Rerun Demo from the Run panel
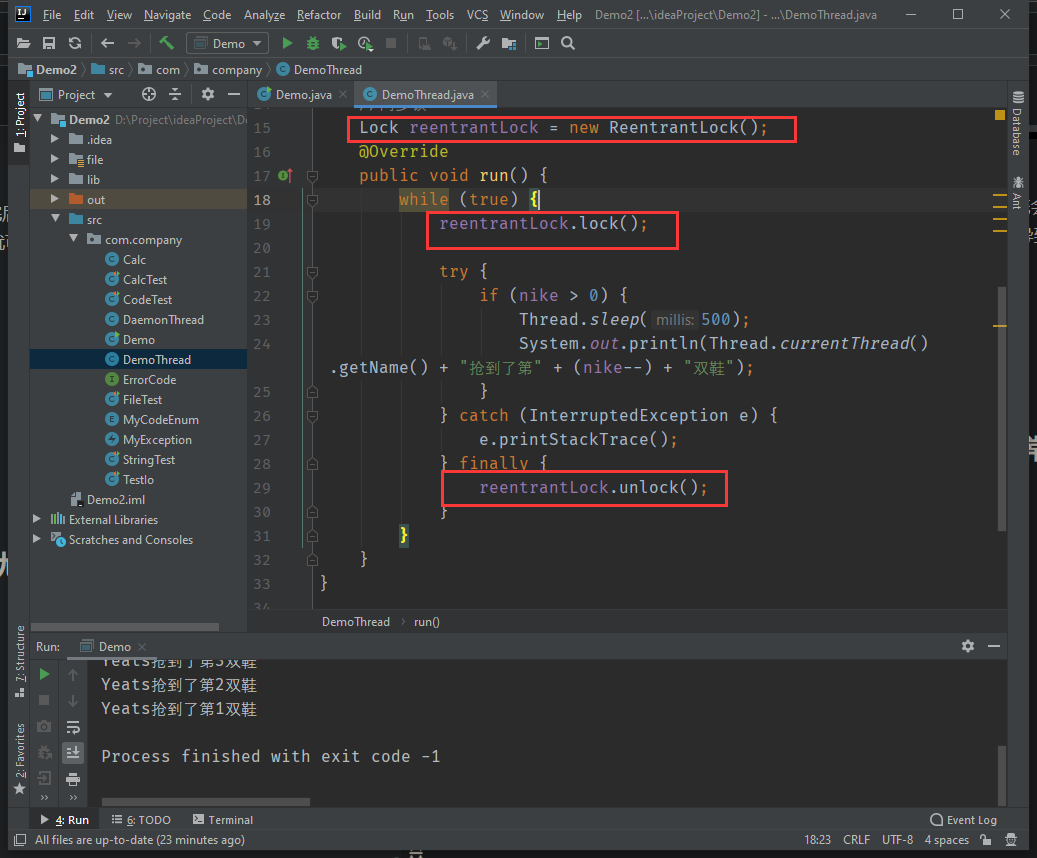The width and height of the screenshot is (1037, 858). [x=44, y=674]
